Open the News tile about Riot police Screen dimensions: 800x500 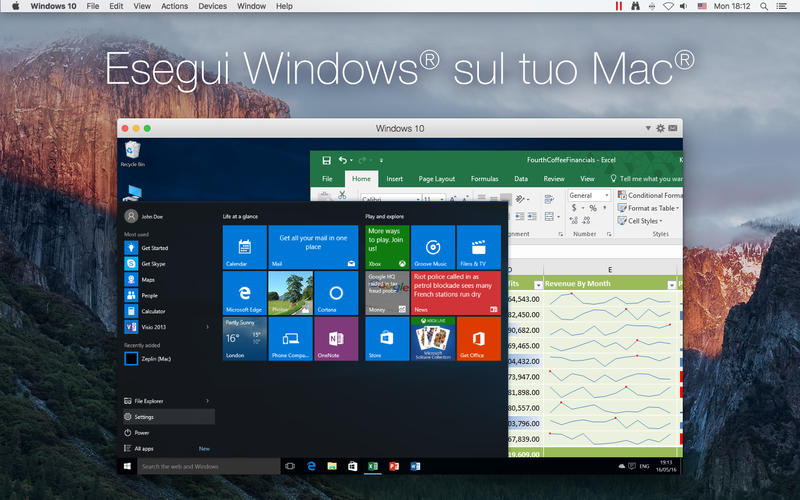point(456,293)
